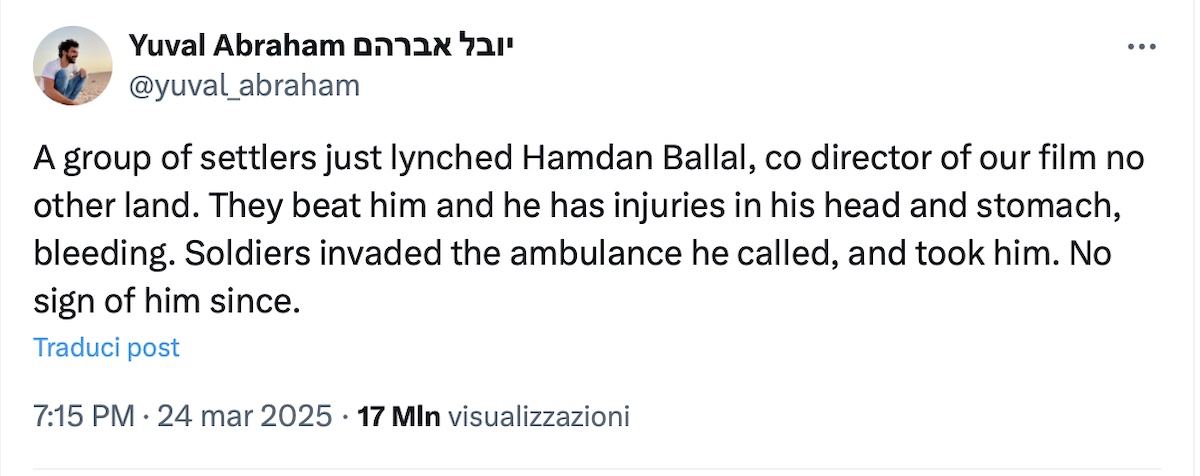Click the @yuval_abraham handle
Viewport: 1200px width, 476px height.
coord(243,86)
